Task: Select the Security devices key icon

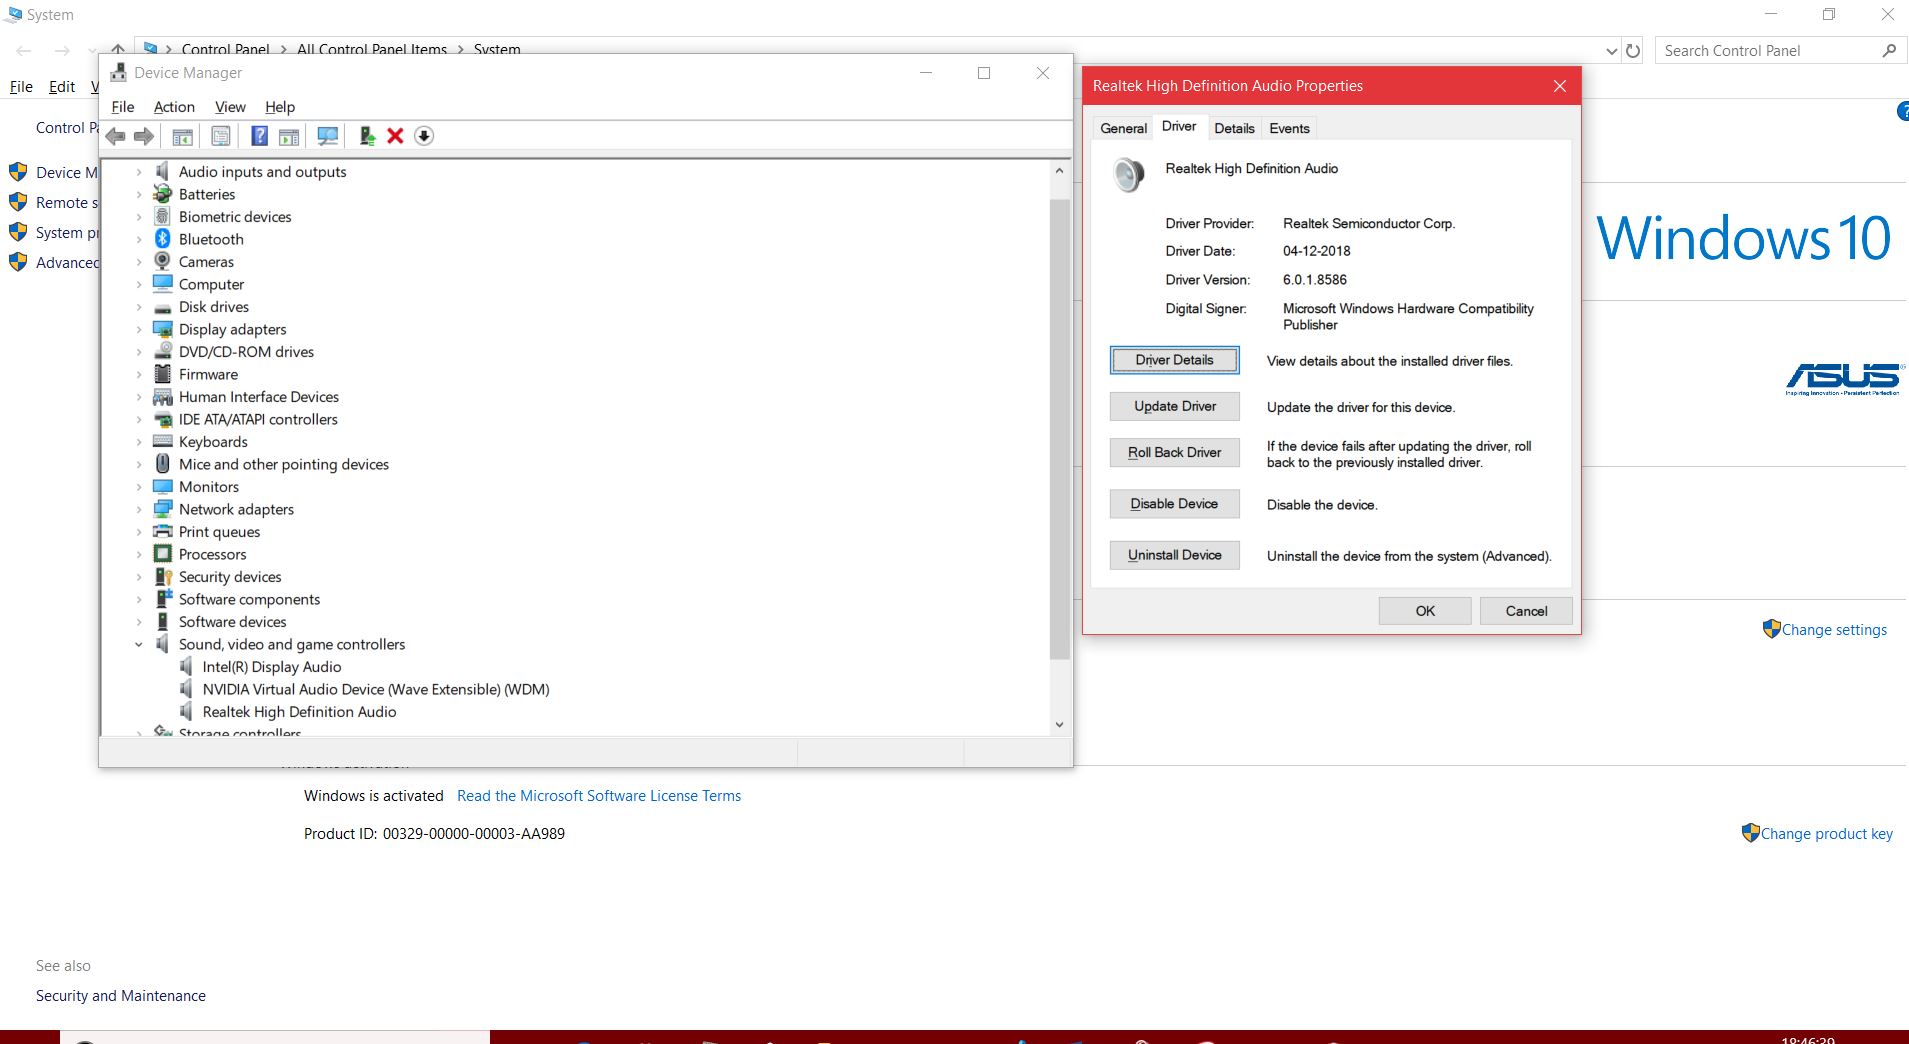Action: [x=163, y=577]
